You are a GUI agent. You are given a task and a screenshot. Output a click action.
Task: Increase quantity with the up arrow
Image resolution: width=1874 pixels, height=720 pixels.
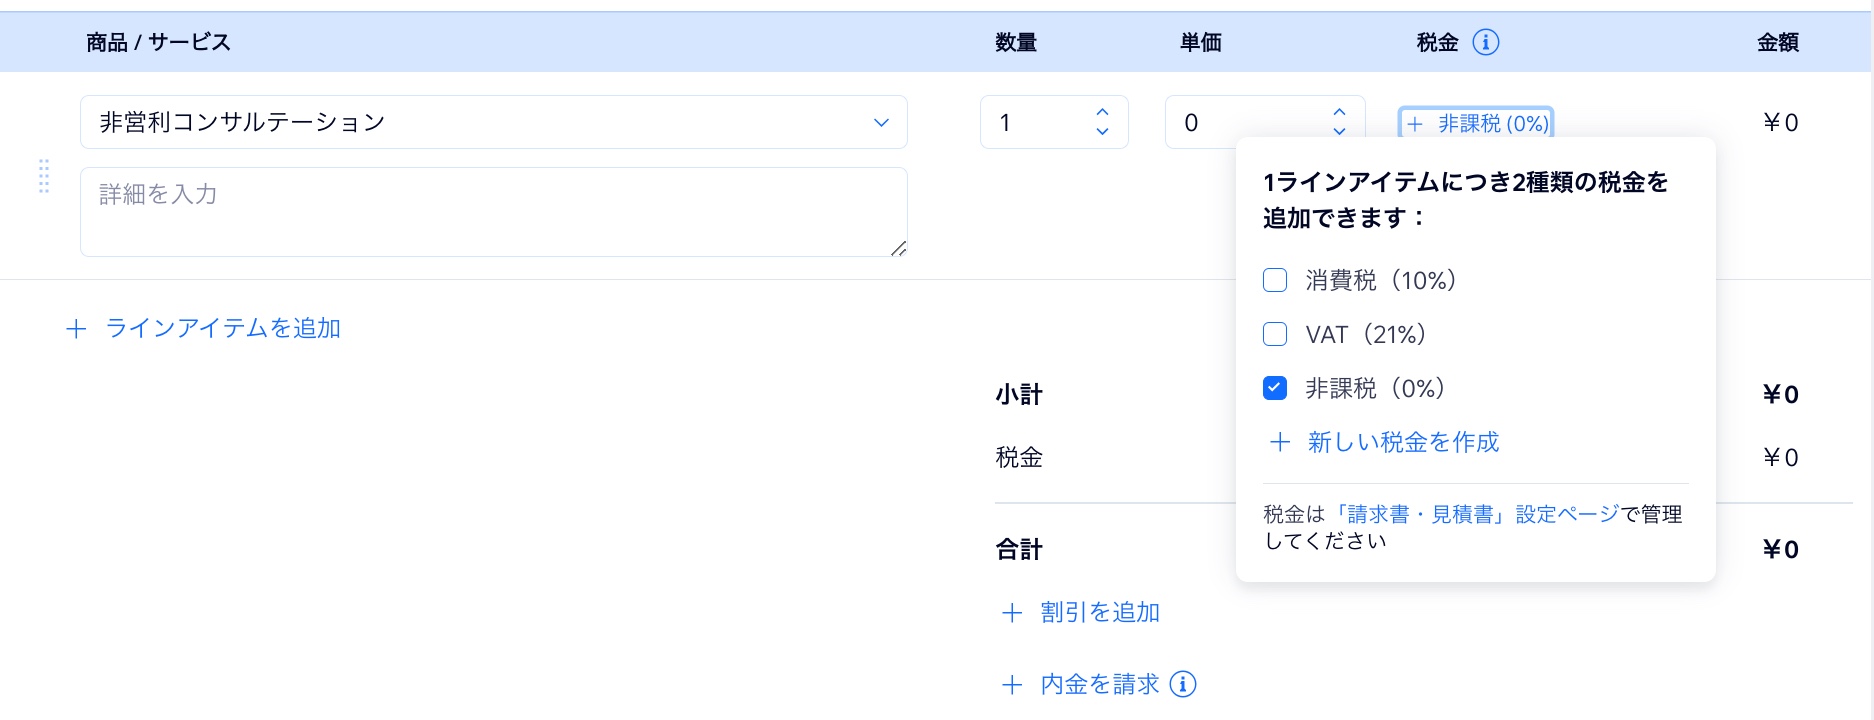1102,112
